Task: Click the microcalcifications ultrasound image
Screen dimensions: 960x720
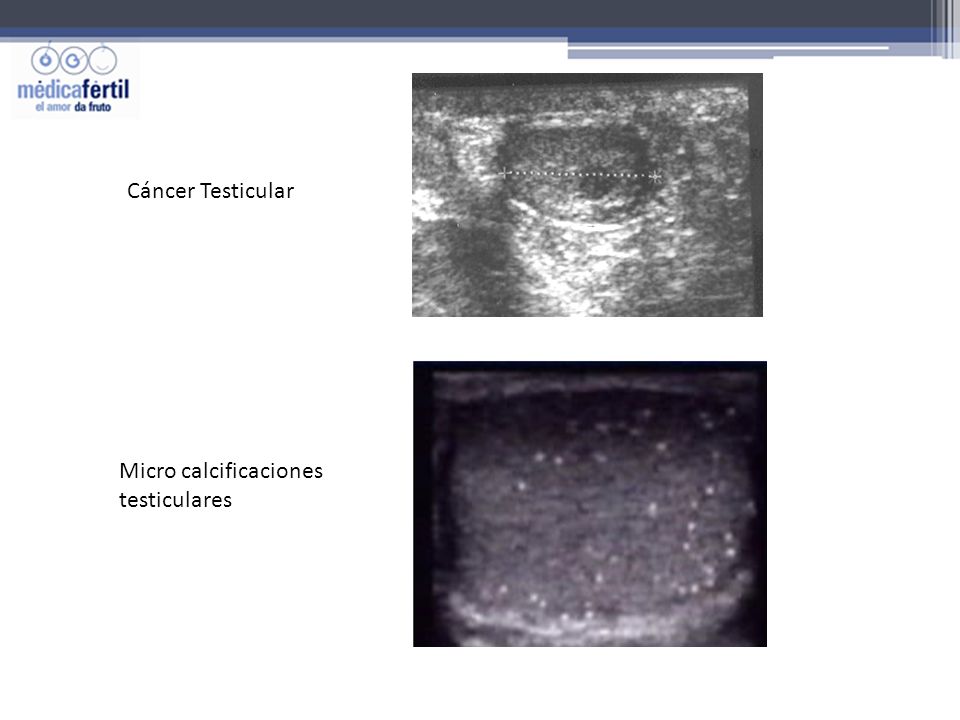Action: point(590,504)
